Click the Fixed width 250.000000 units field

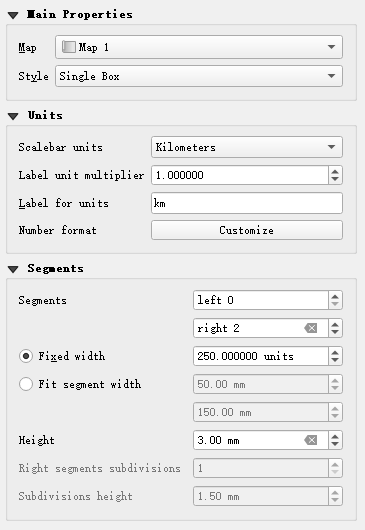tap(261, 356)
